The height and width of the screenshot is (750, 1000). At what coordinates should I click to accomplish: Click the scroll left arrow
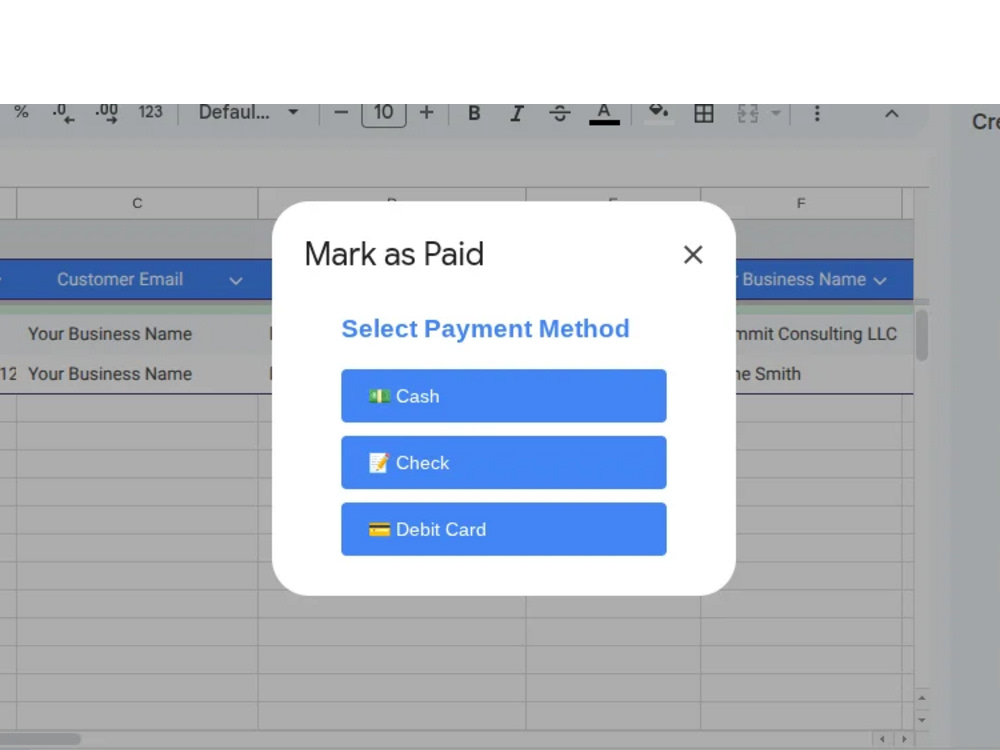pos(882,739)
